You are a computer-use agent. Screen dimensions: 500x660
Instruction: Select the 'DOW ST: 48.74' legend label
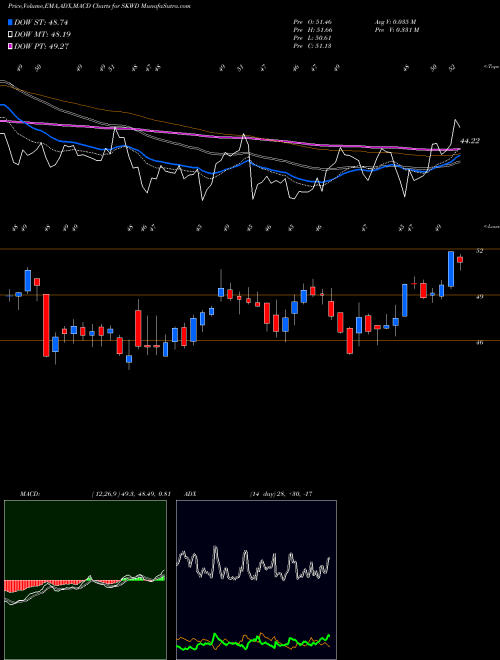pos(41,22)
